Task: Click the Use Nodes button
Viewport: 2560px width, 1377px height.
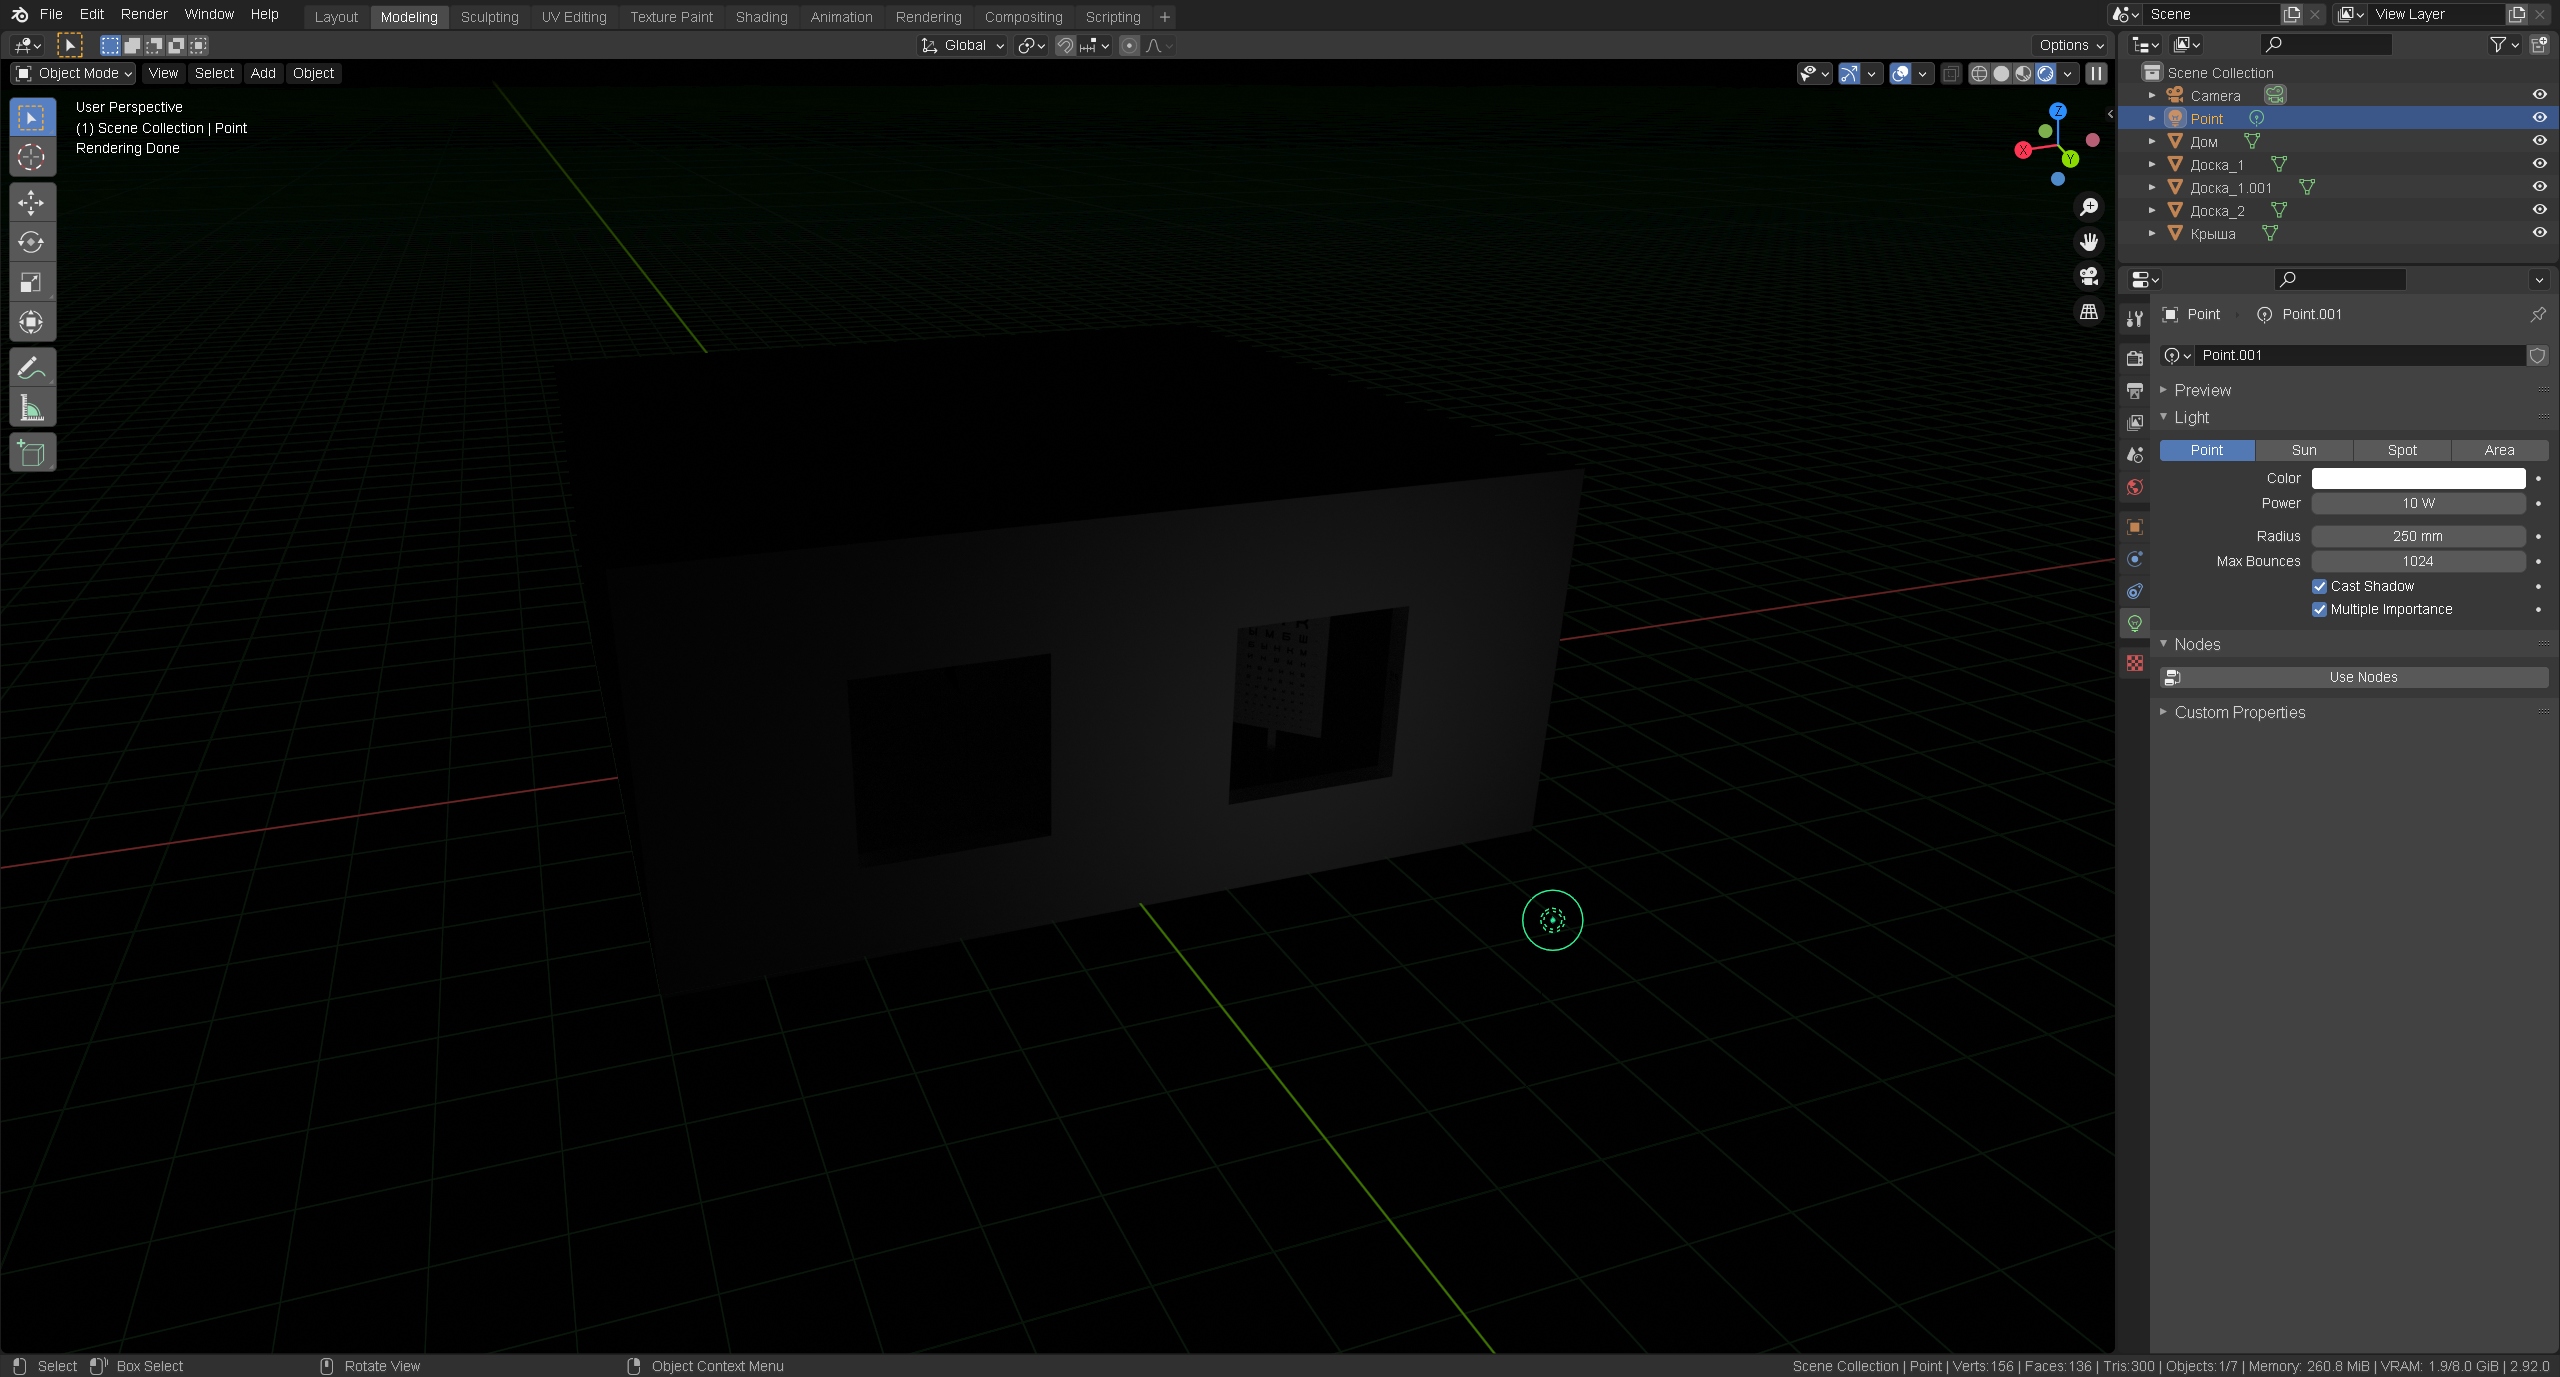Action: click(x=2362, y=675)
